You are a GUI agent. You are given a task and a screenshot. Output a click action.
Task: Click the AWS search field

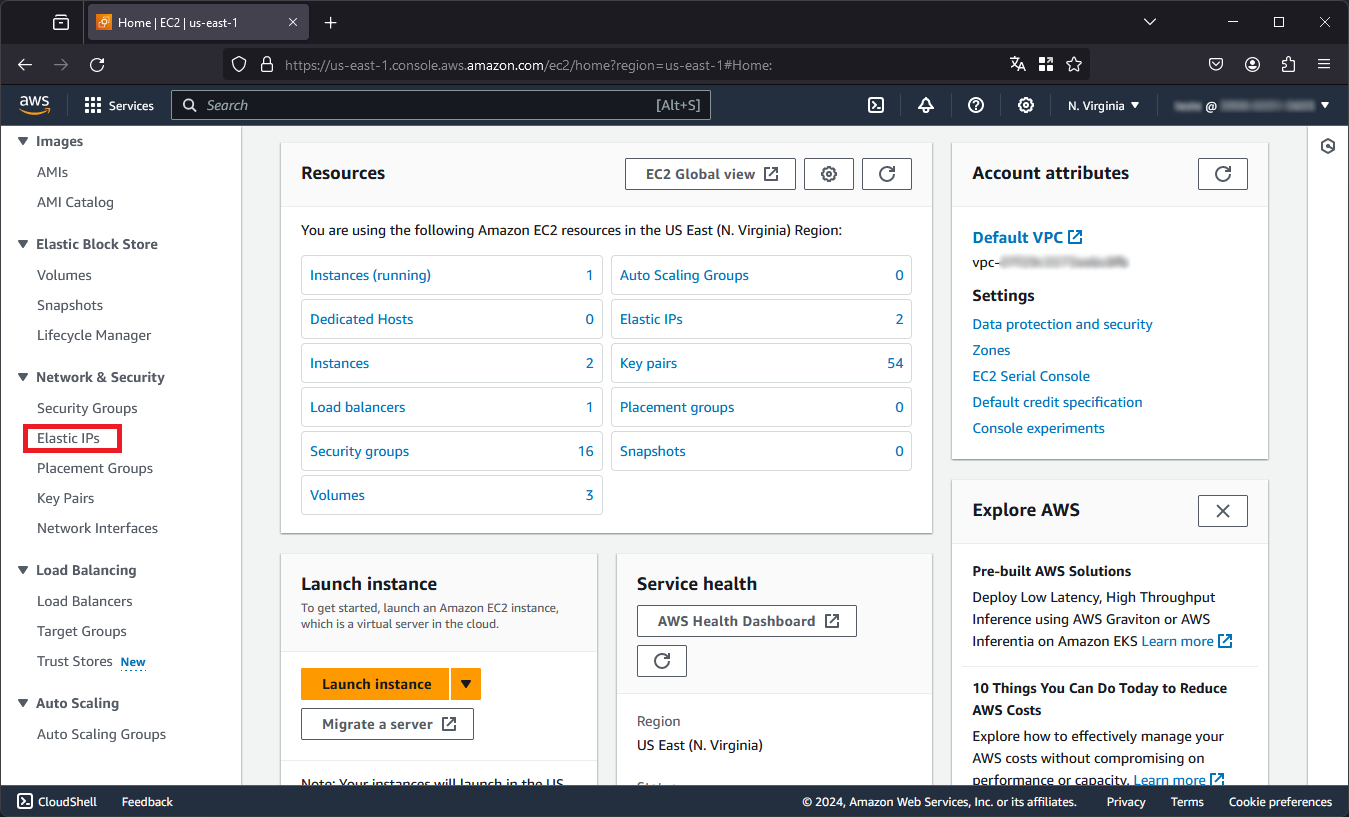(x=441, y=105)
